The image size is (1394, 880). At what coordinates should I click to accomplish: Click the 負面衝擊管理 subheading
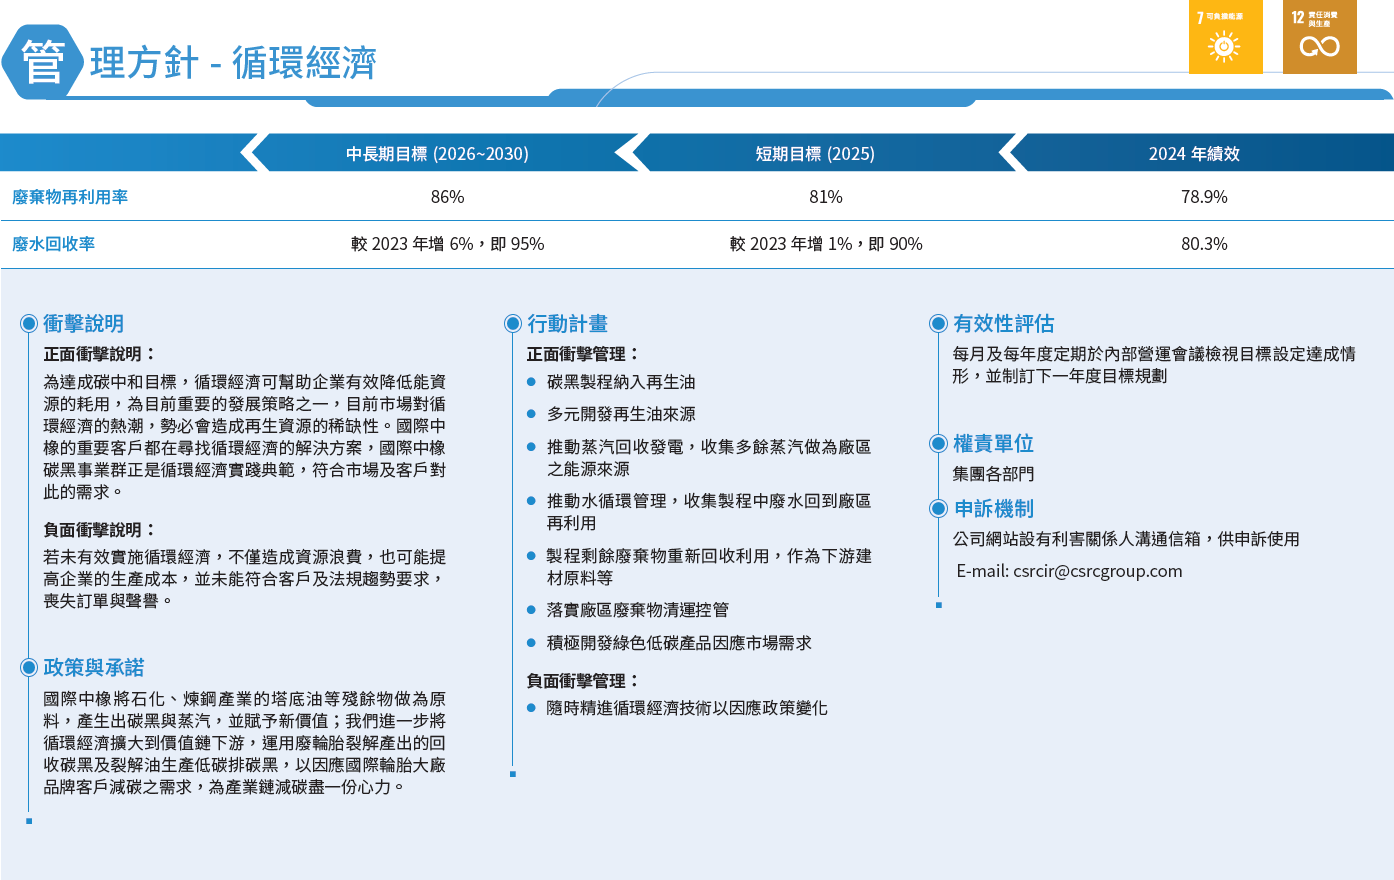583,681
